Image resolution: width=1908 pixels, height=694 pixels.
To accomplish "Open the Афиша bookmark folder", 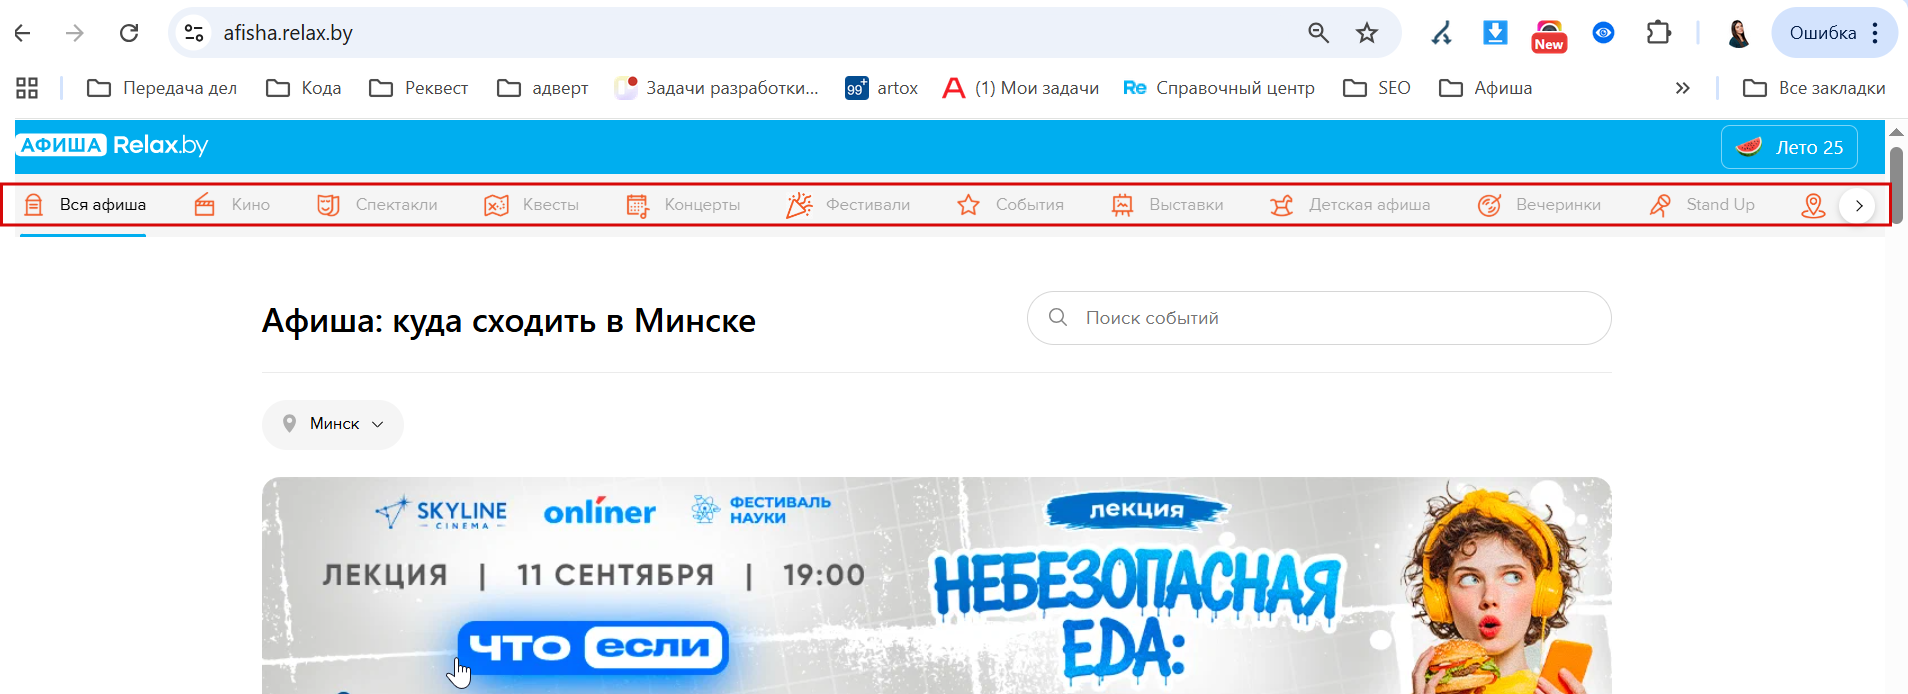I will click(x=1485, y=88).
